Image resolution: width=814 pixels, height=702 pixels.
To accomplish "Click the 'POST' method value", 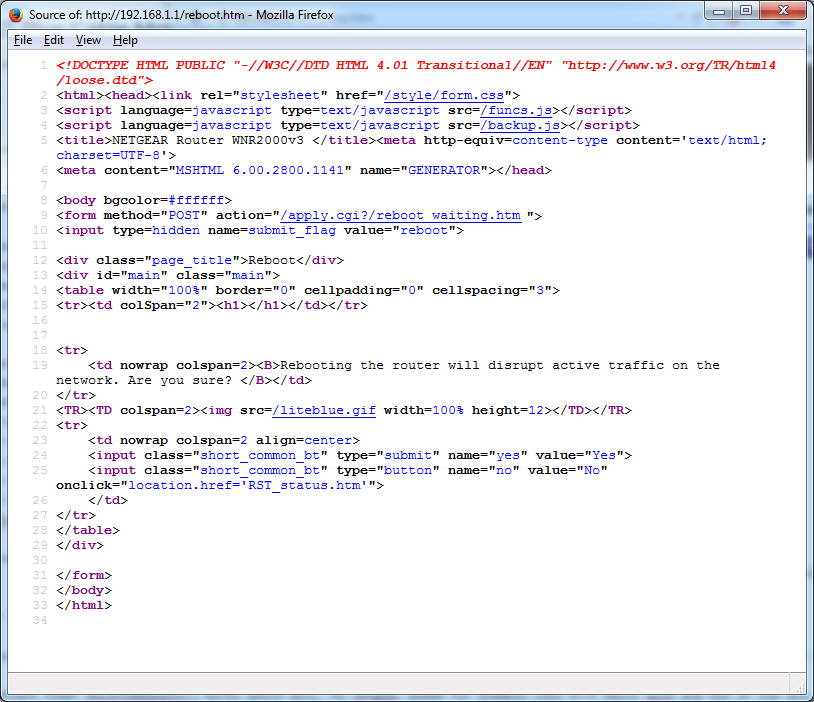I will [x=184, y=215].
